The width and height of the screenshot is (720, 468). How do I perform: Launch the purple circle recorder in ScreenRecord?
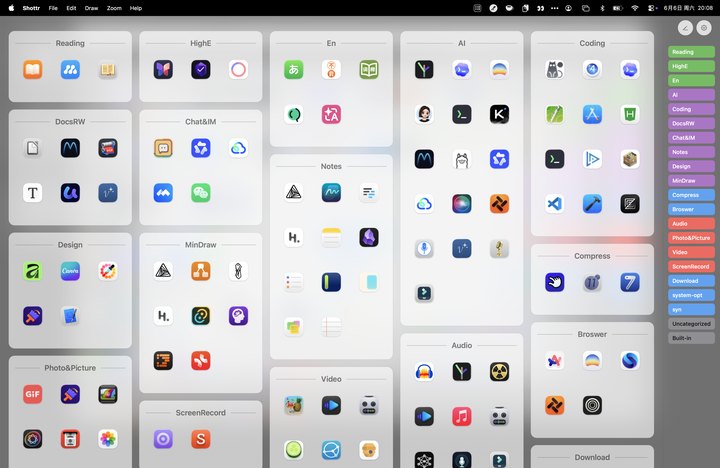(x=163, y=439)
